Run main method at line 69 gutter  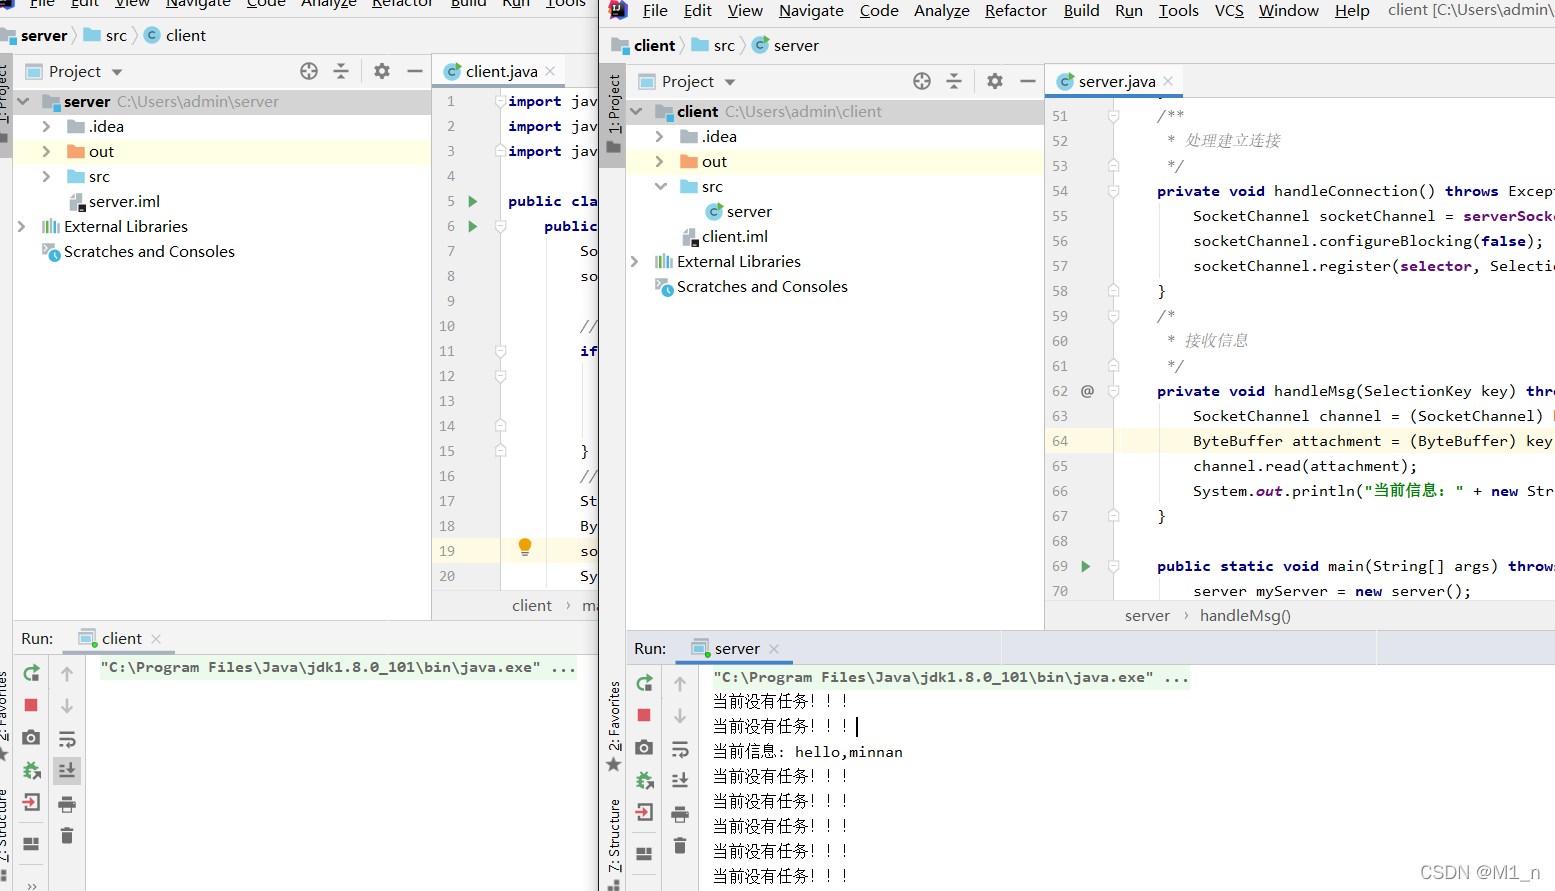[x=1086, y=566]
